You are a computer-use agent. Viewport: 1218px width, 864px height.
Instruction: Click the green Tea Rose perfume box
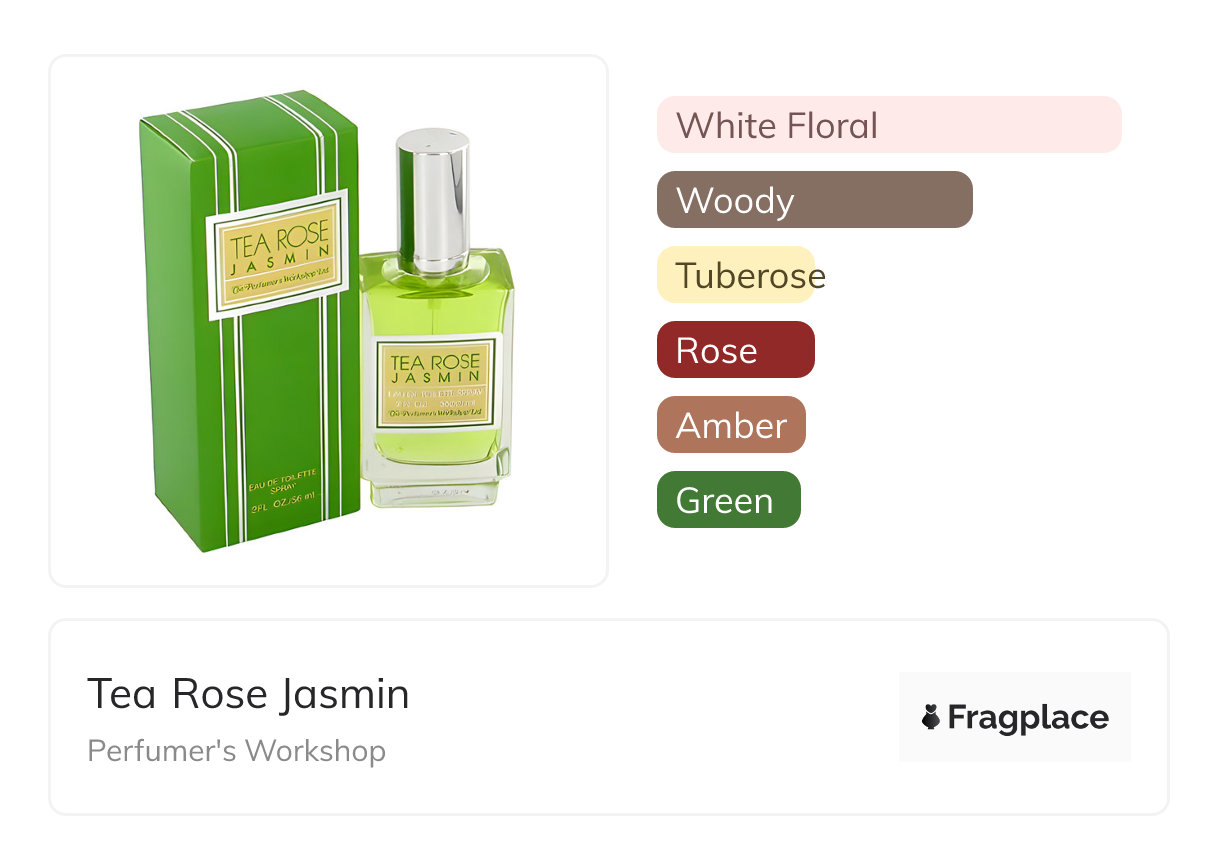click(x=250, y=320)
